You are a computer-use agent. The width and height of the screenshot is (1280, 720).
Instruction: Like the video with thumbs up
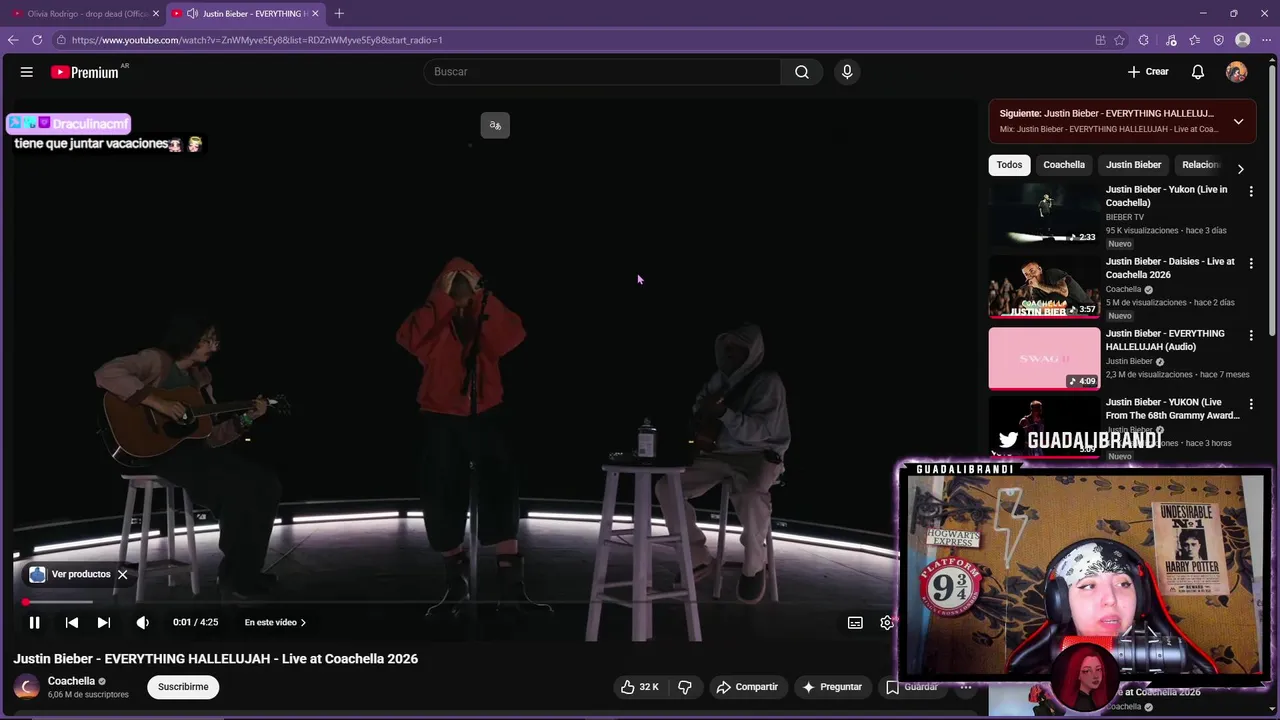pyautogui.click(x=639, y=687)
